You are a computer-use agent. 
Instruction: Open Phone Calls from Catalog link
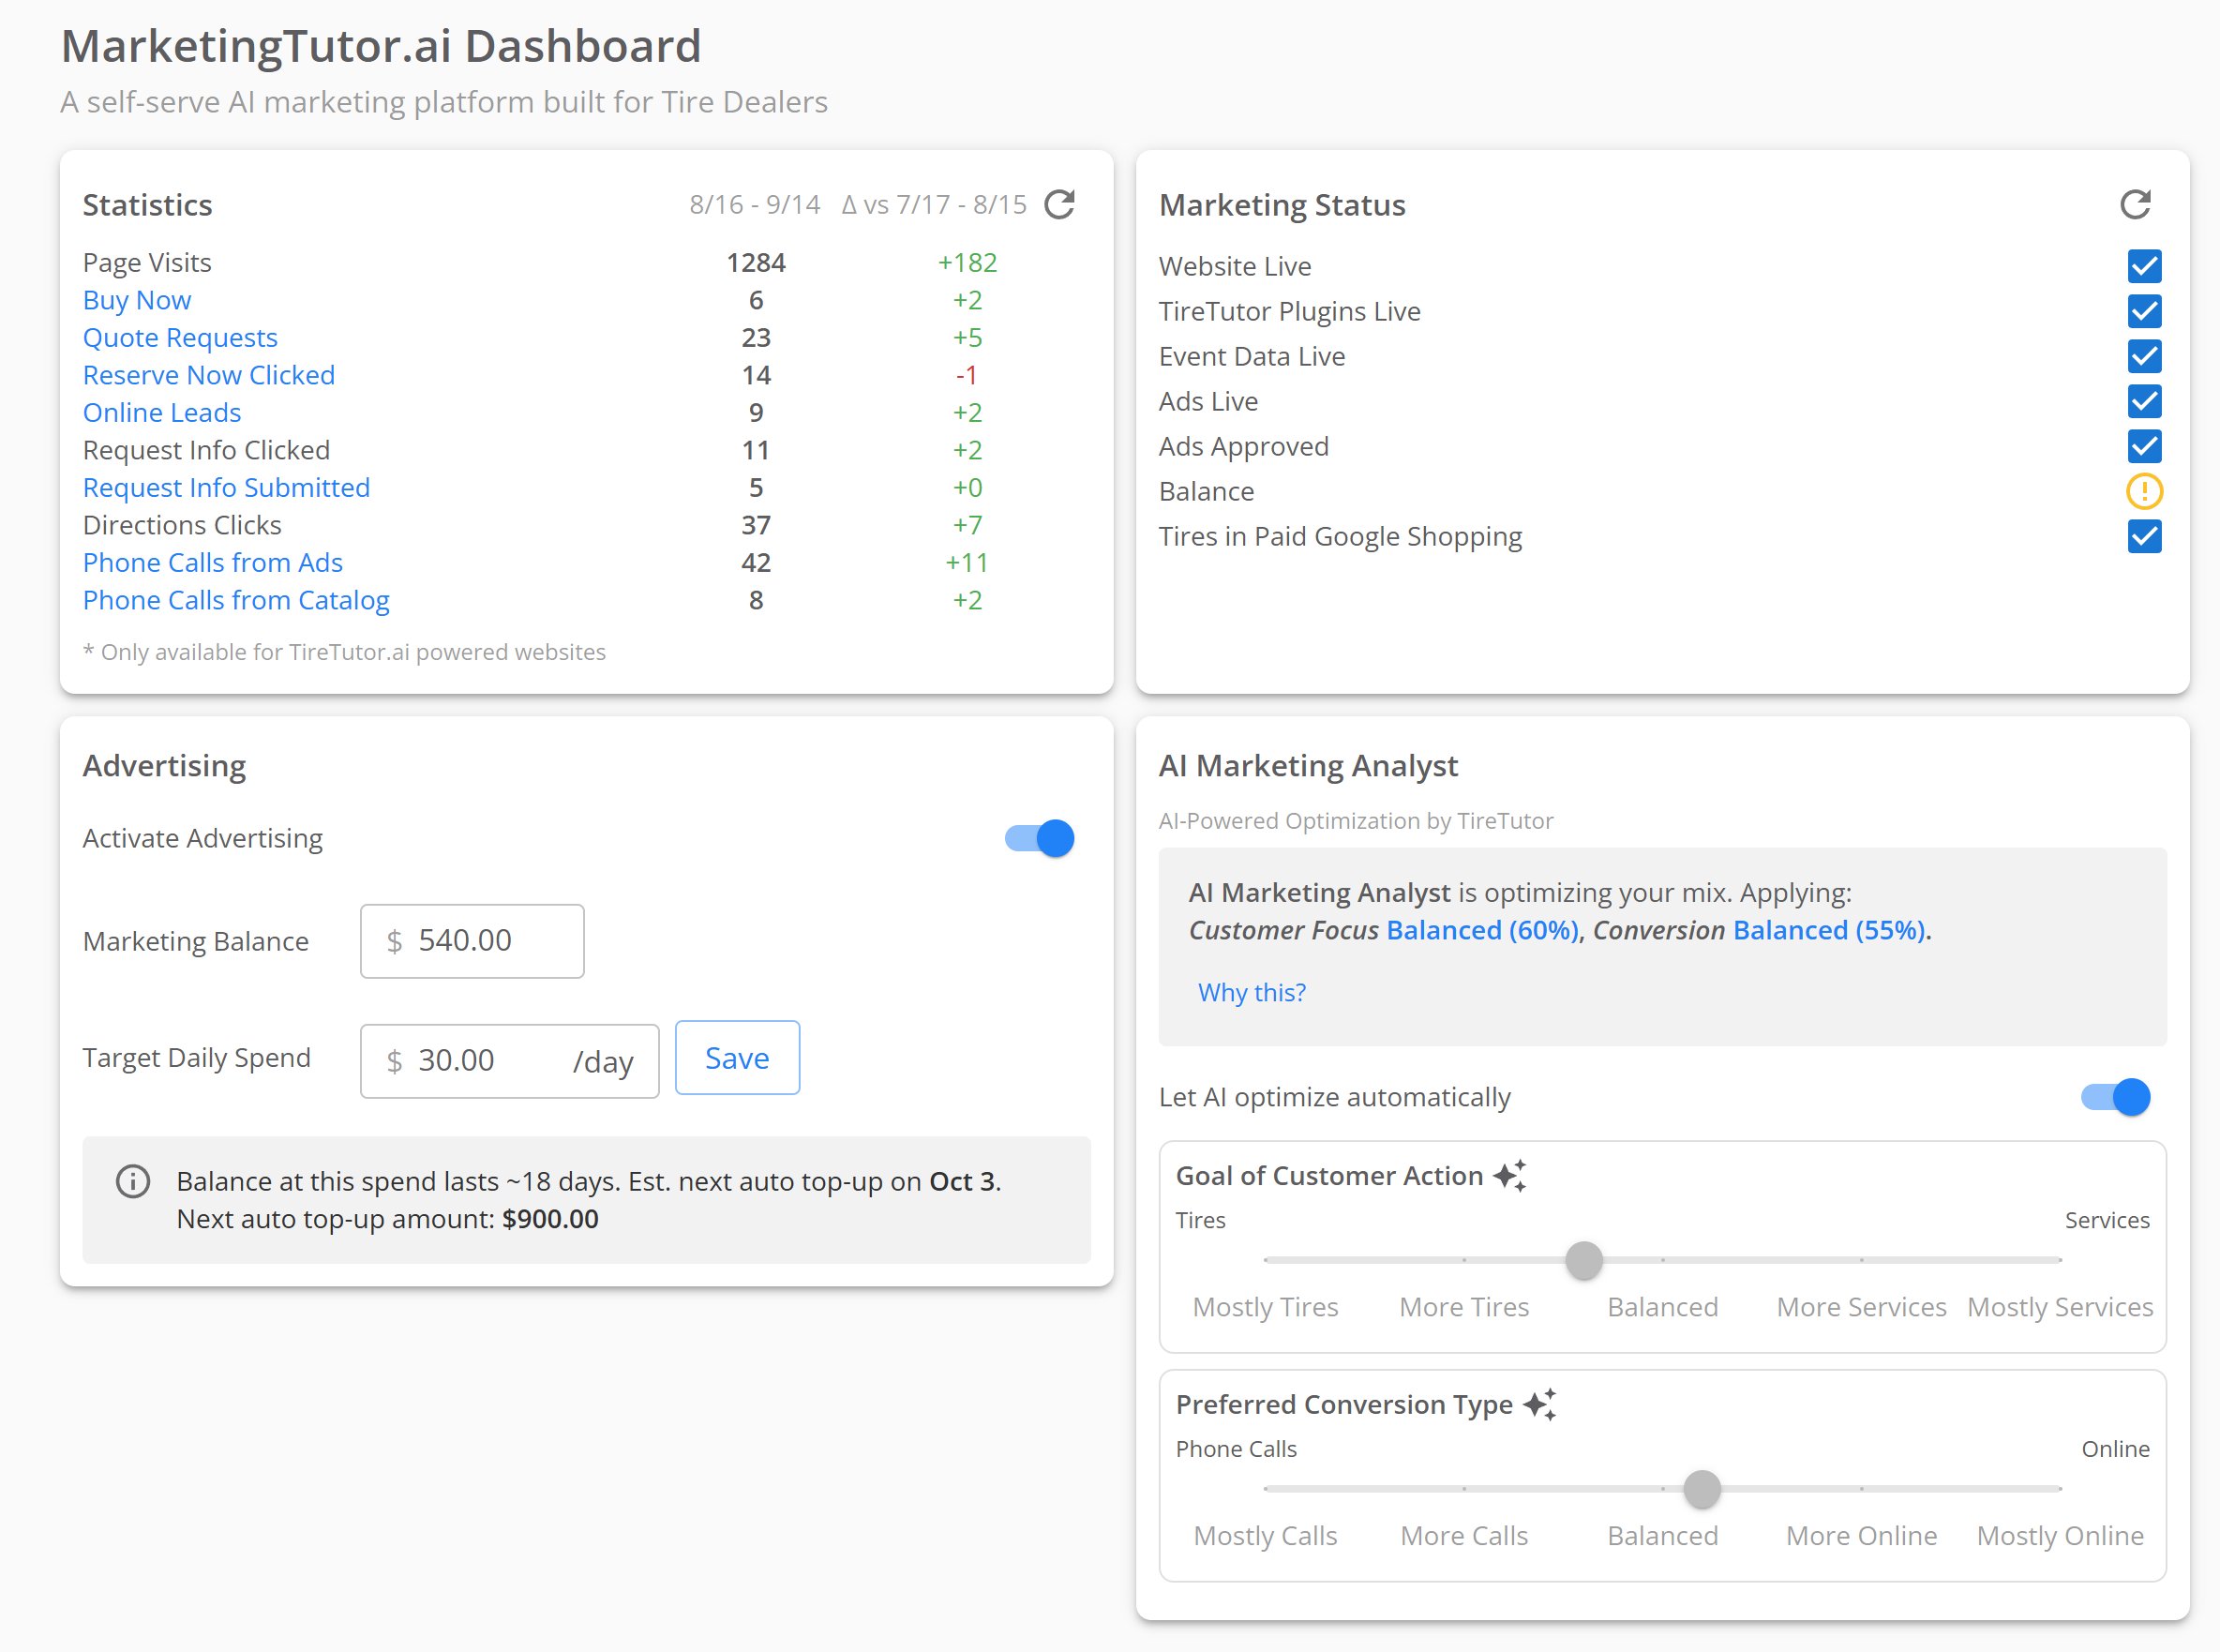click(236, 600)
